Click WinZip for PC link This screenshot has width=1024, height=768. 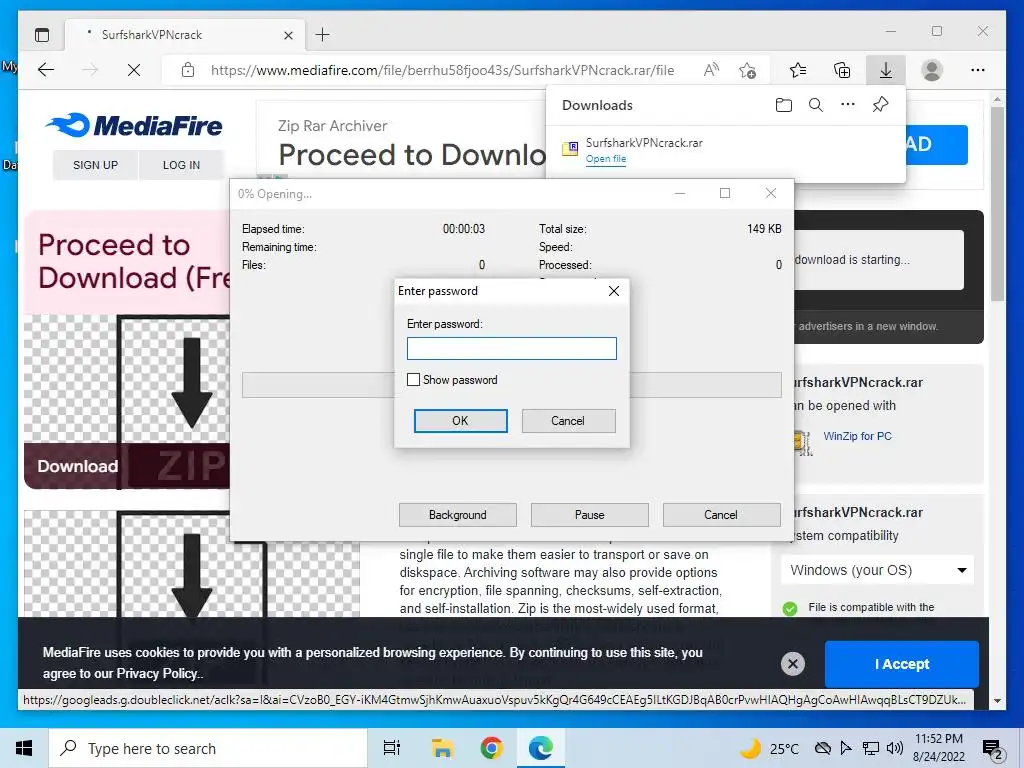pos(857,436)
